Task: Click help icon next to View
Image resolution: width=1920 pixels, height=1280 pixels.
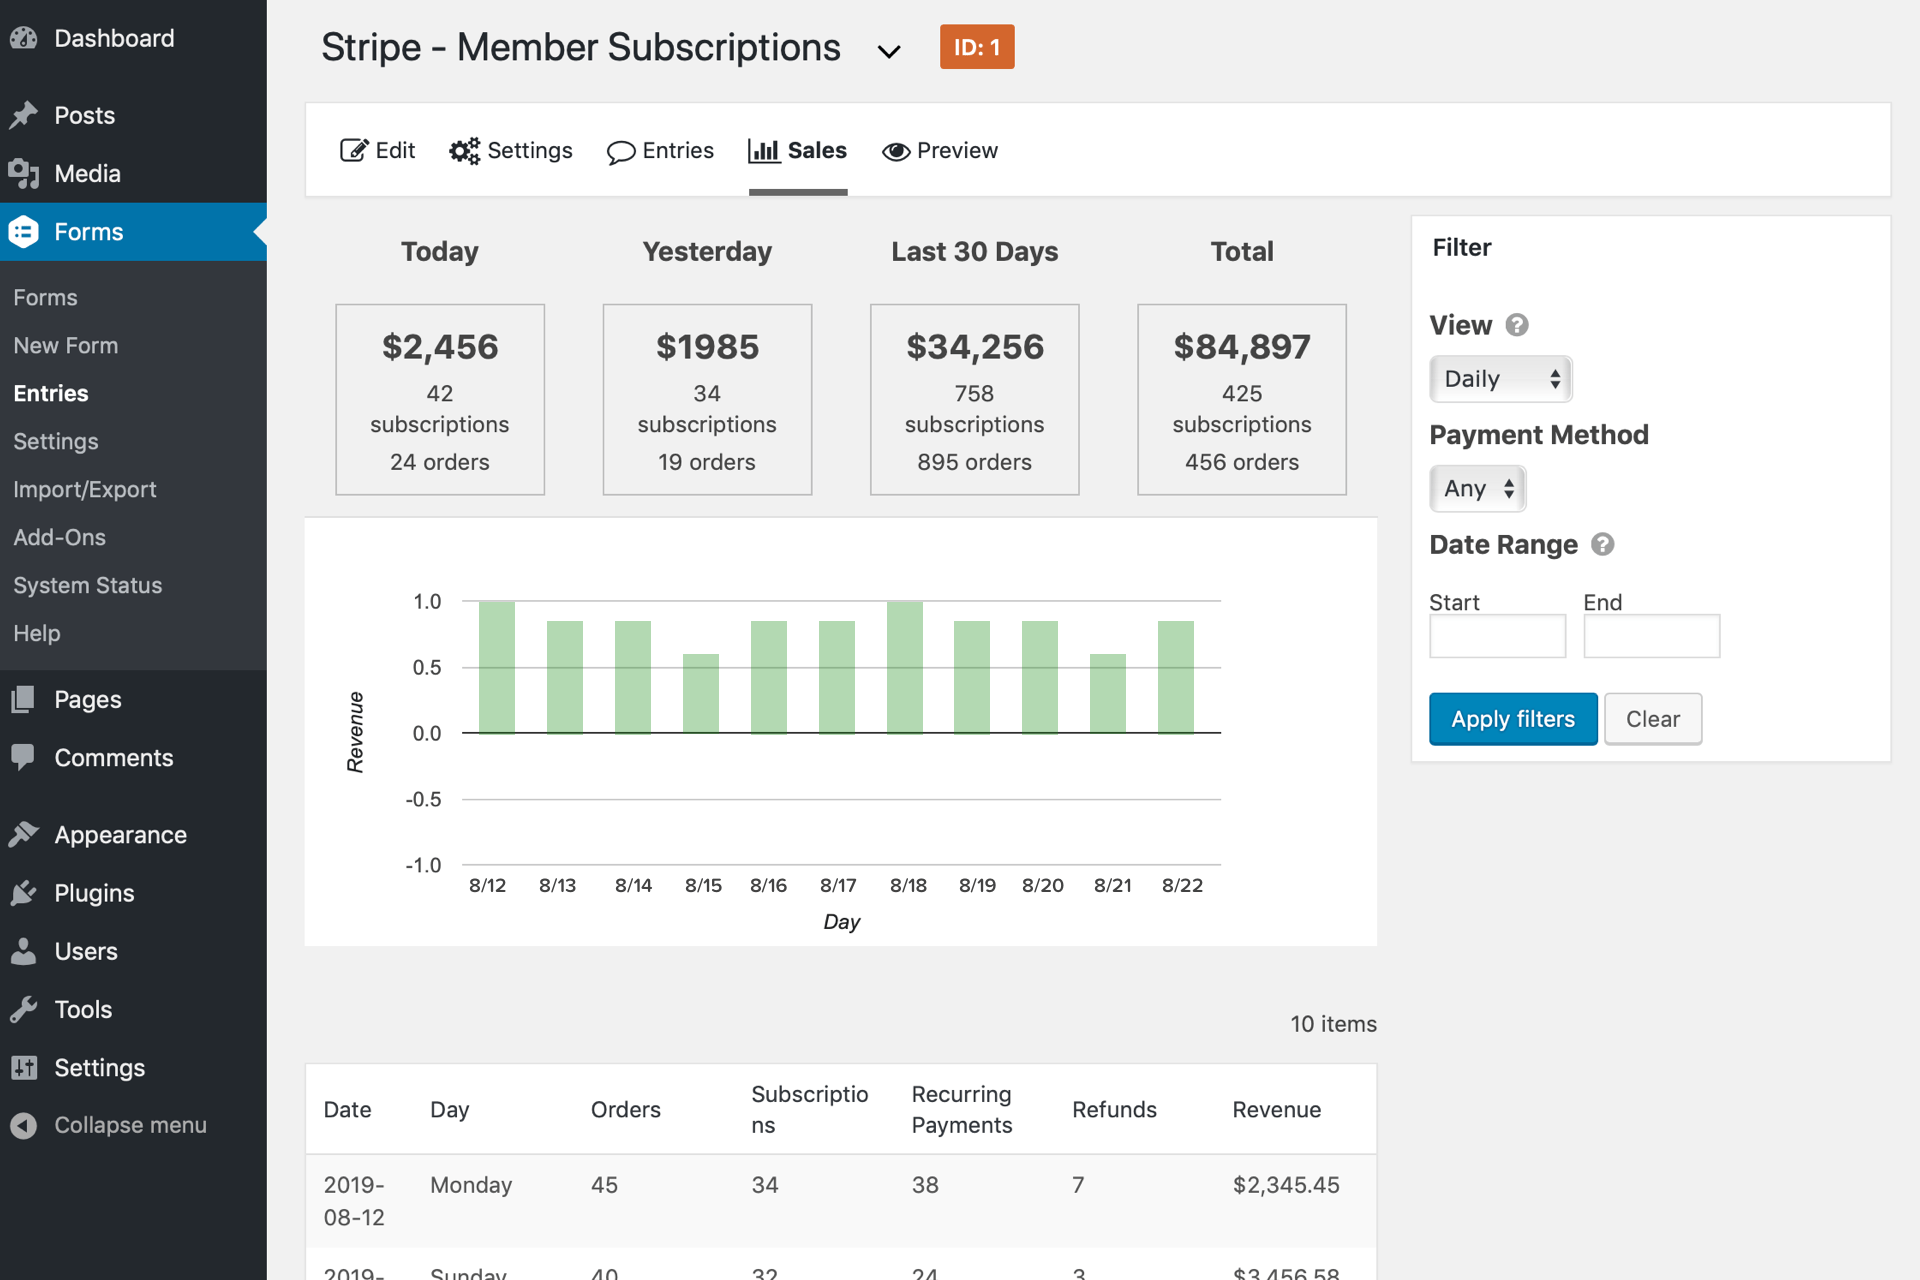Action: (x=1516, y=325)
